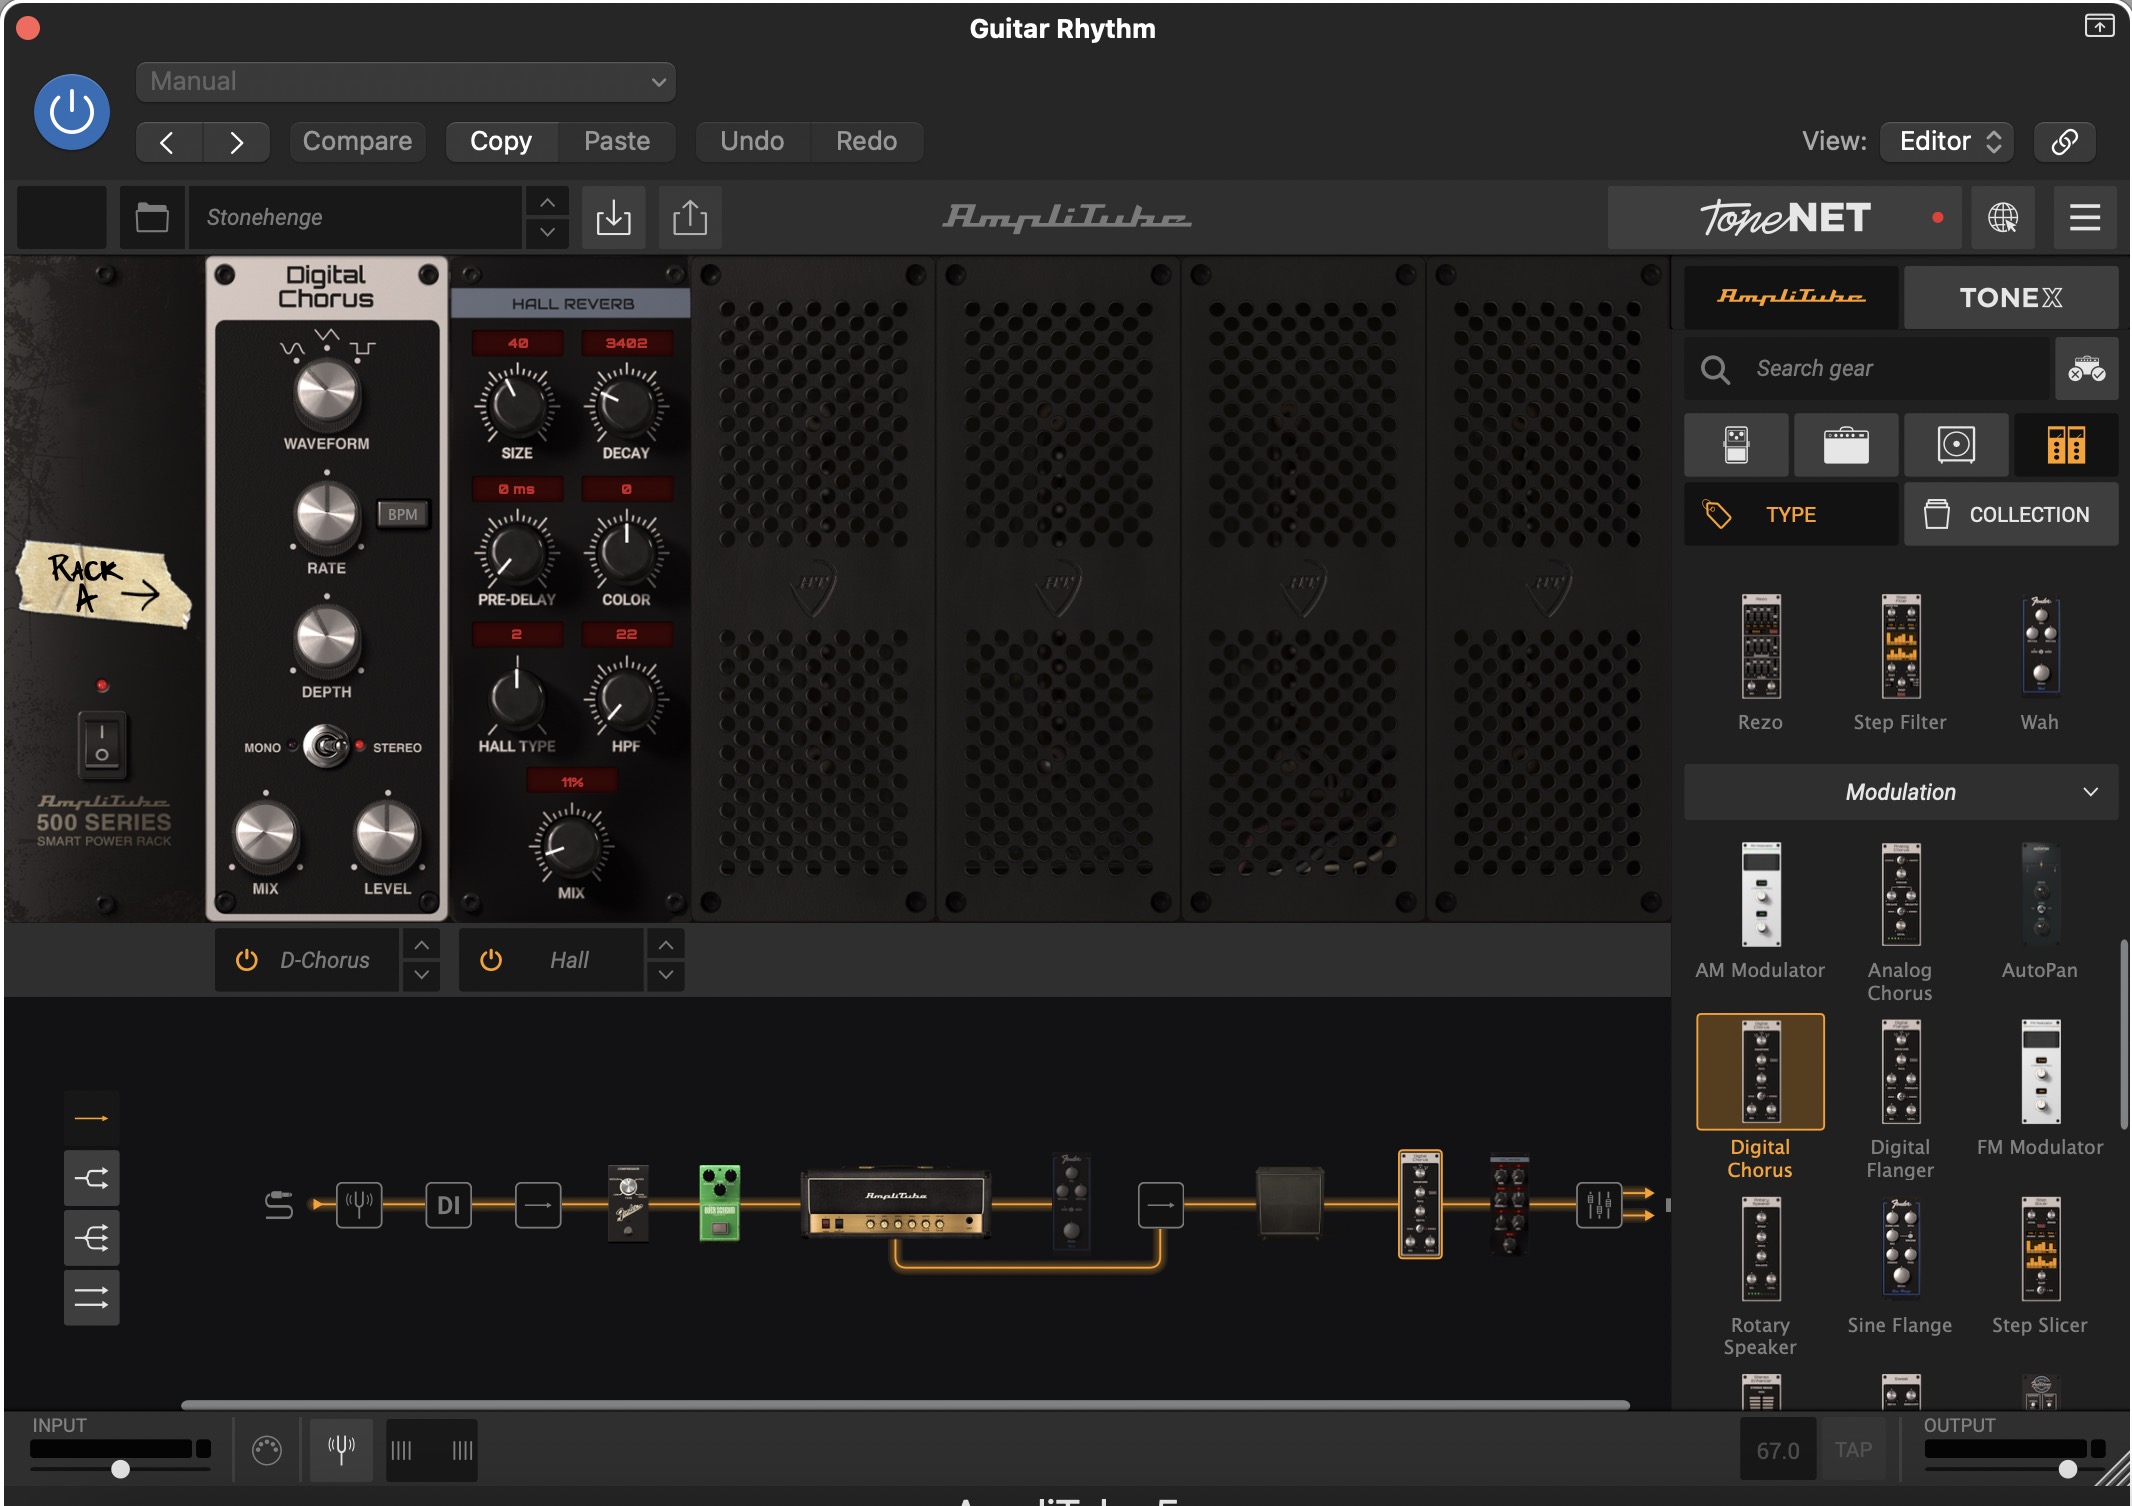
Task: Select the Rezo filter gear
Action: point(1760,662)
